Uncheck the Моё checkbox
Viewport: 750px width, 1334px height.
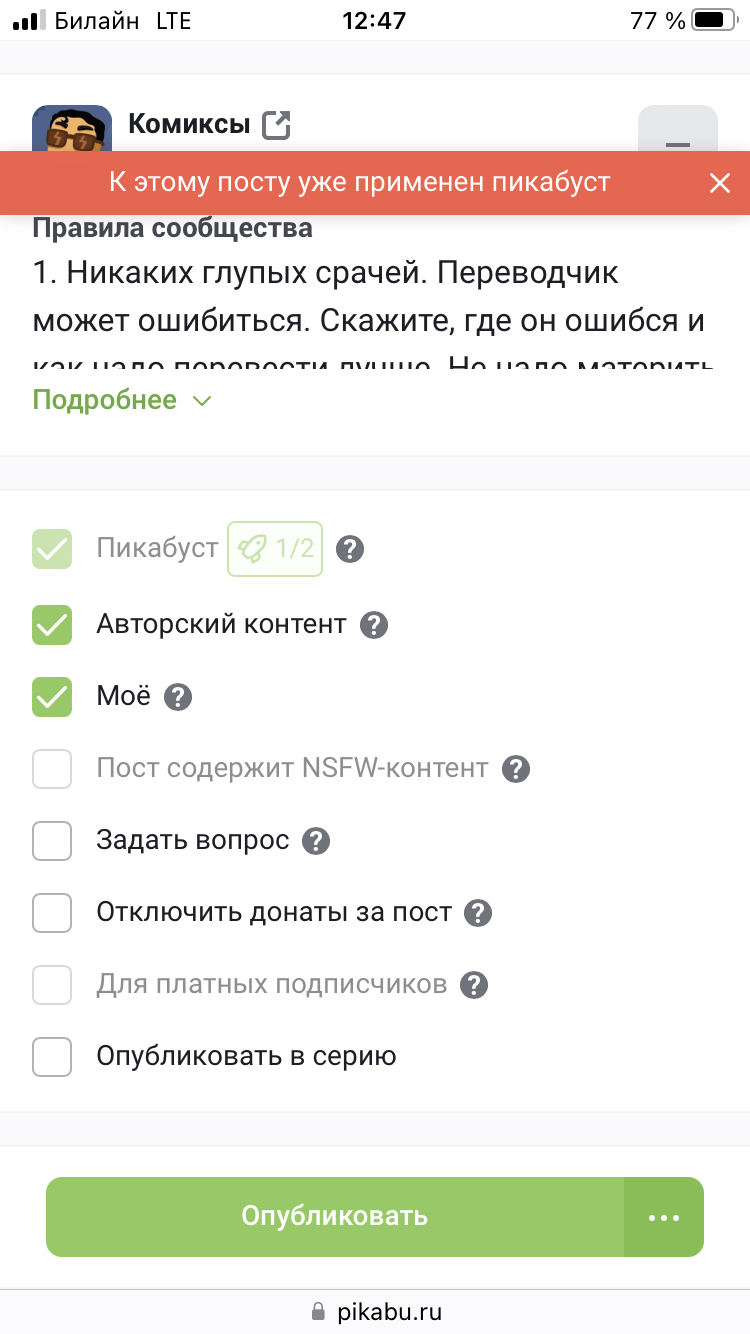click(52, 697)
